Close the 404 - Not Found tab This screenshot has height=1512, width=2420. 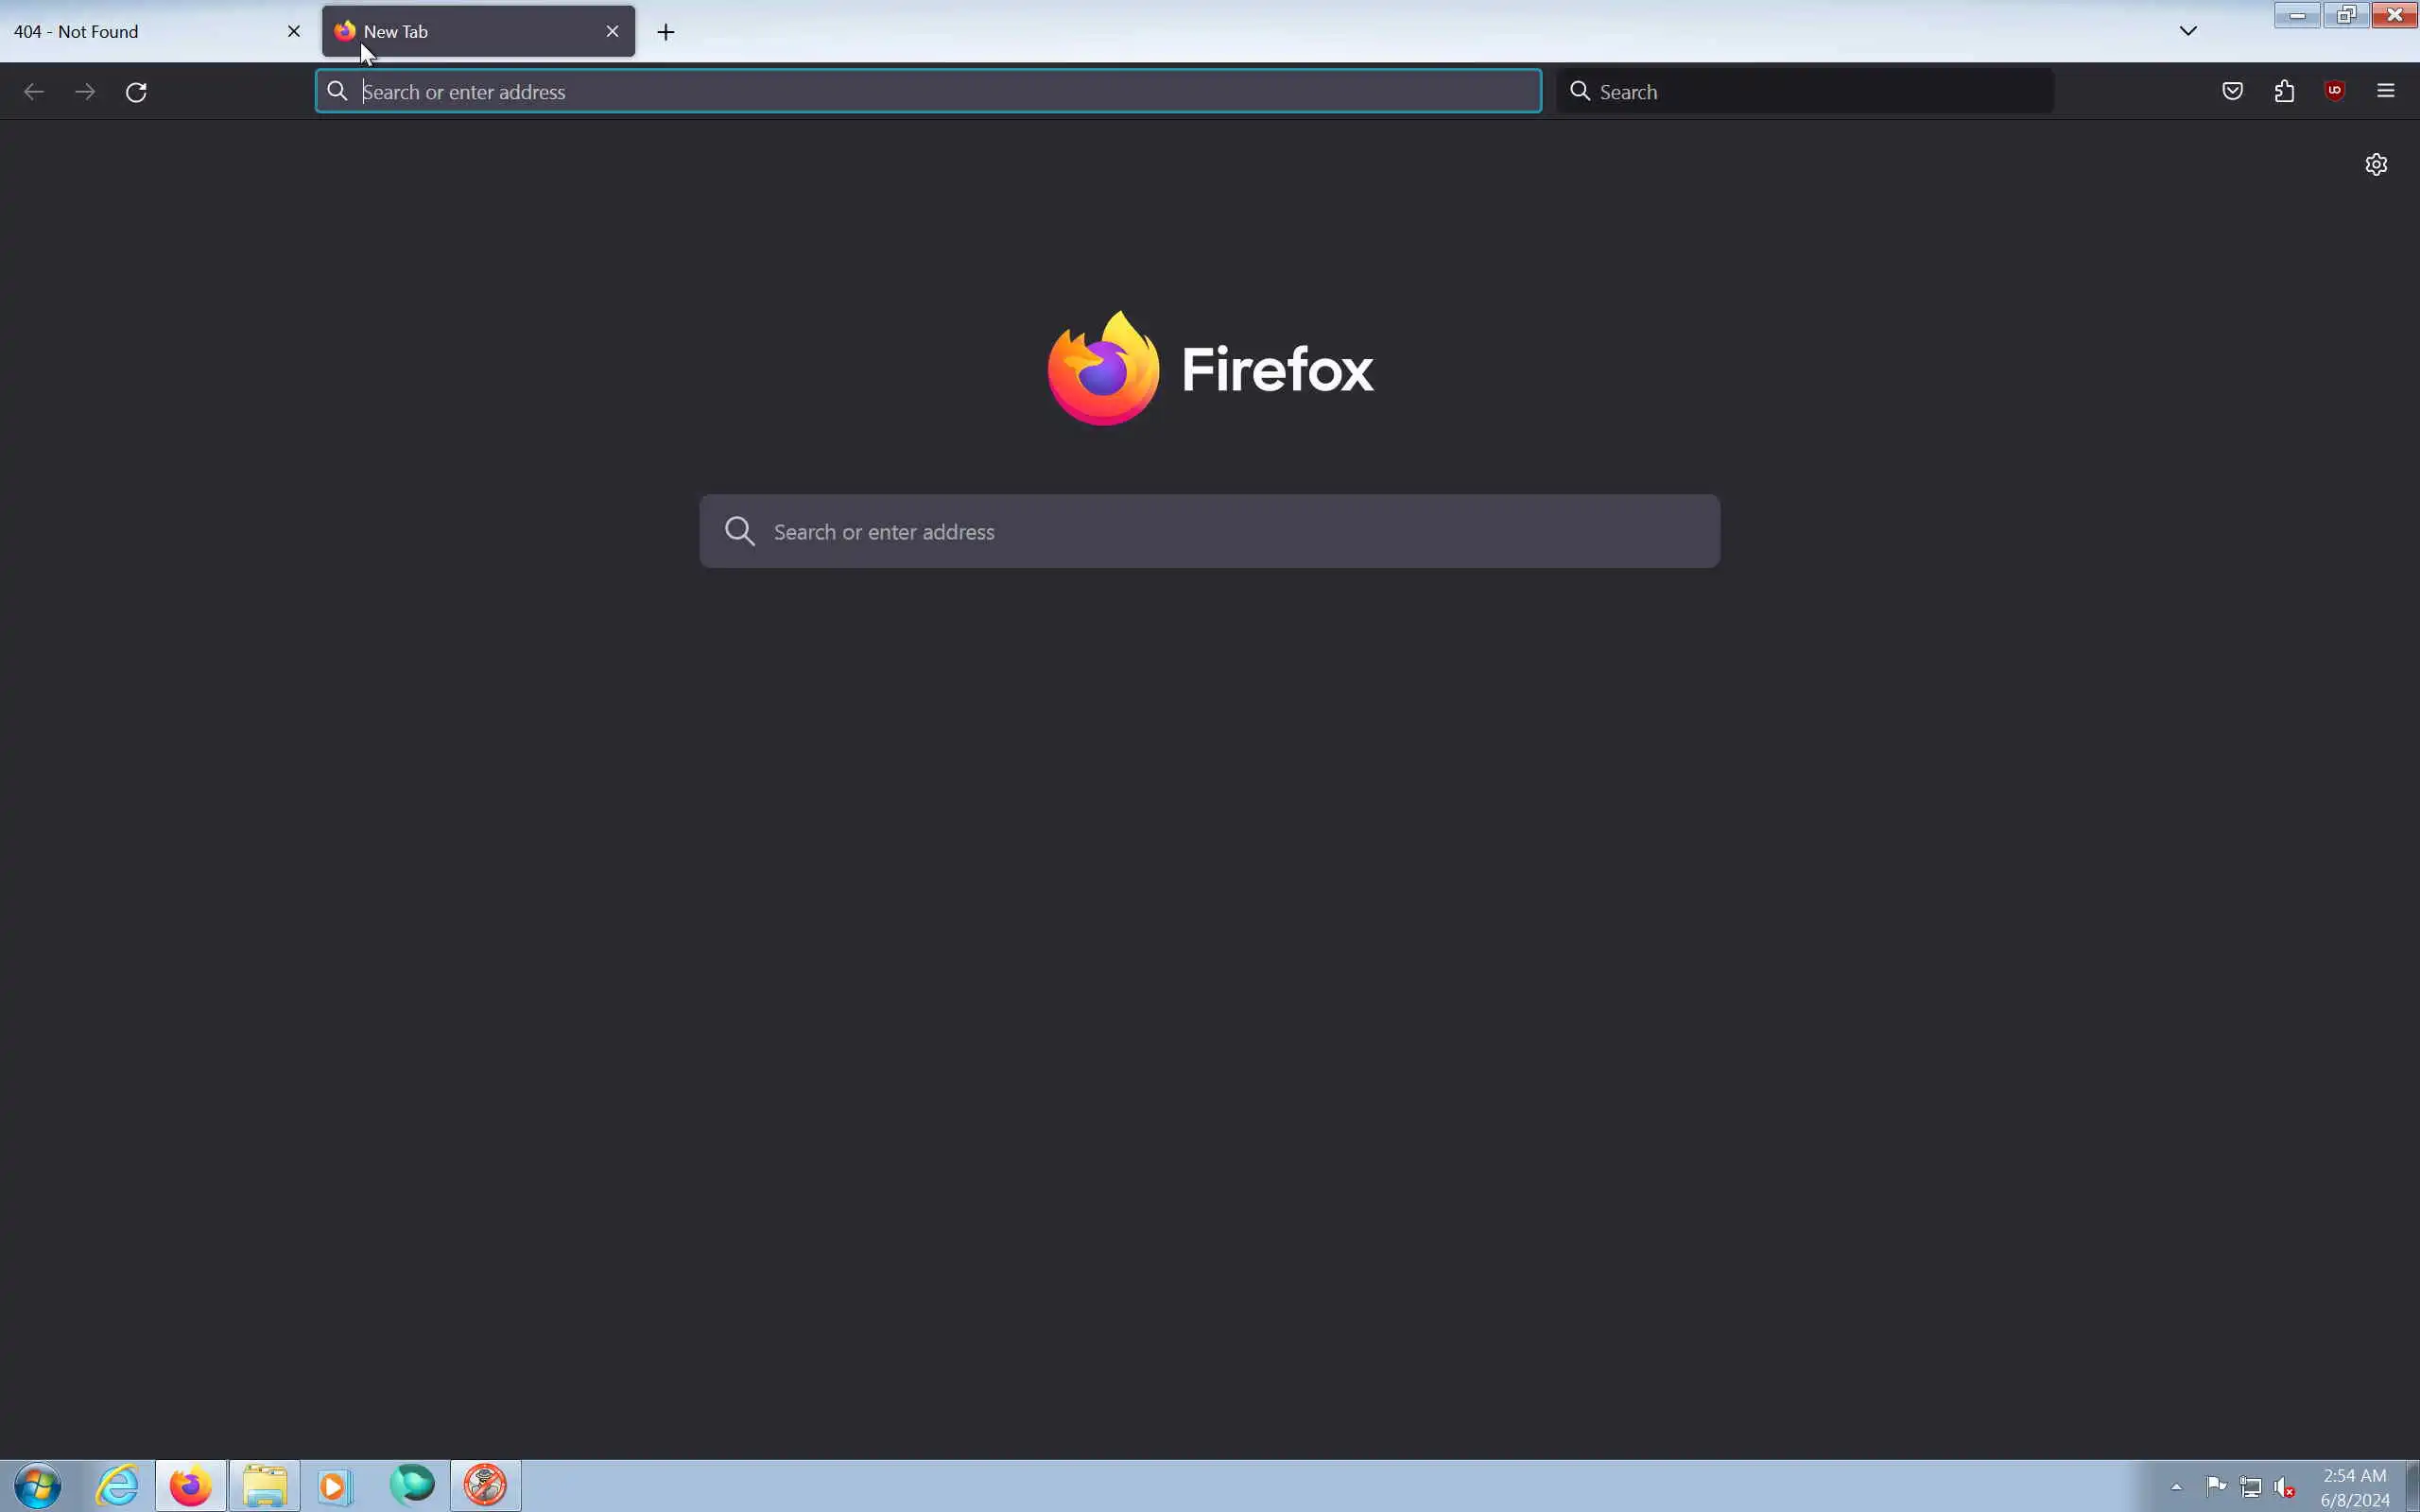pos(294,32)
